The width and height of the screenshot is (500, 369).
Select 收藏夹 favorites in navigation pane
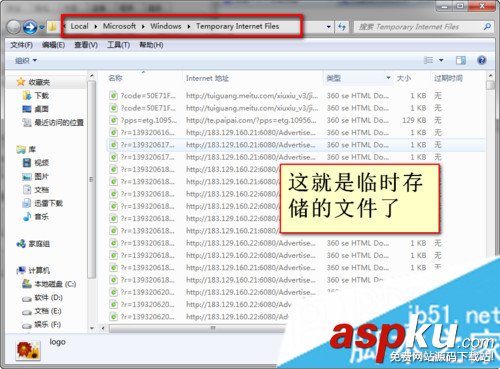tap(33, 82)
